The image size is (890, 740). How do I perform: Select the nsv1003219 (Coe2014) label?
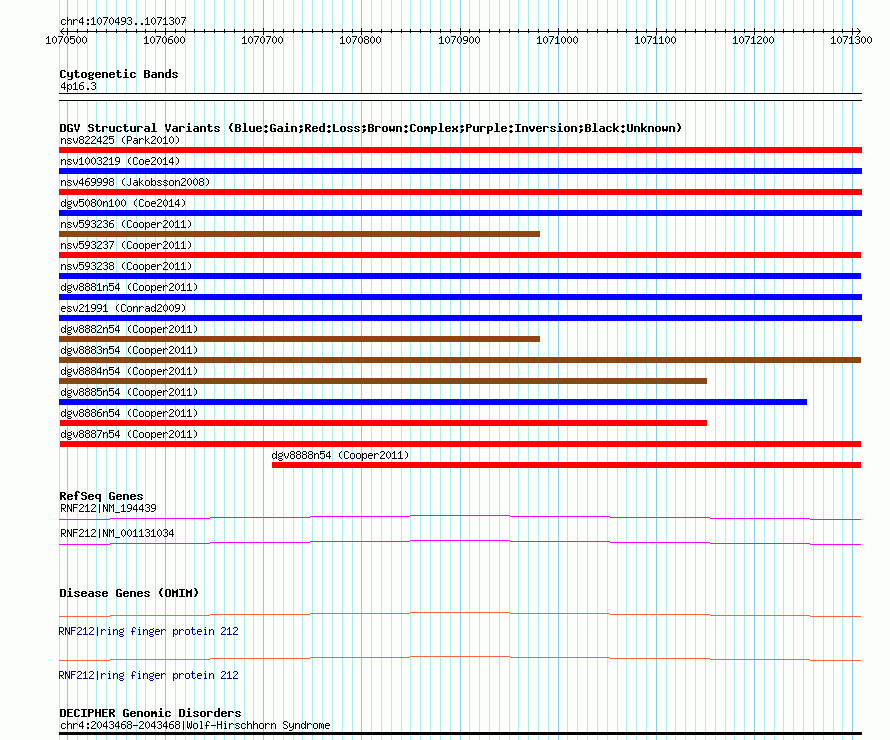click(x=120, y=161)
